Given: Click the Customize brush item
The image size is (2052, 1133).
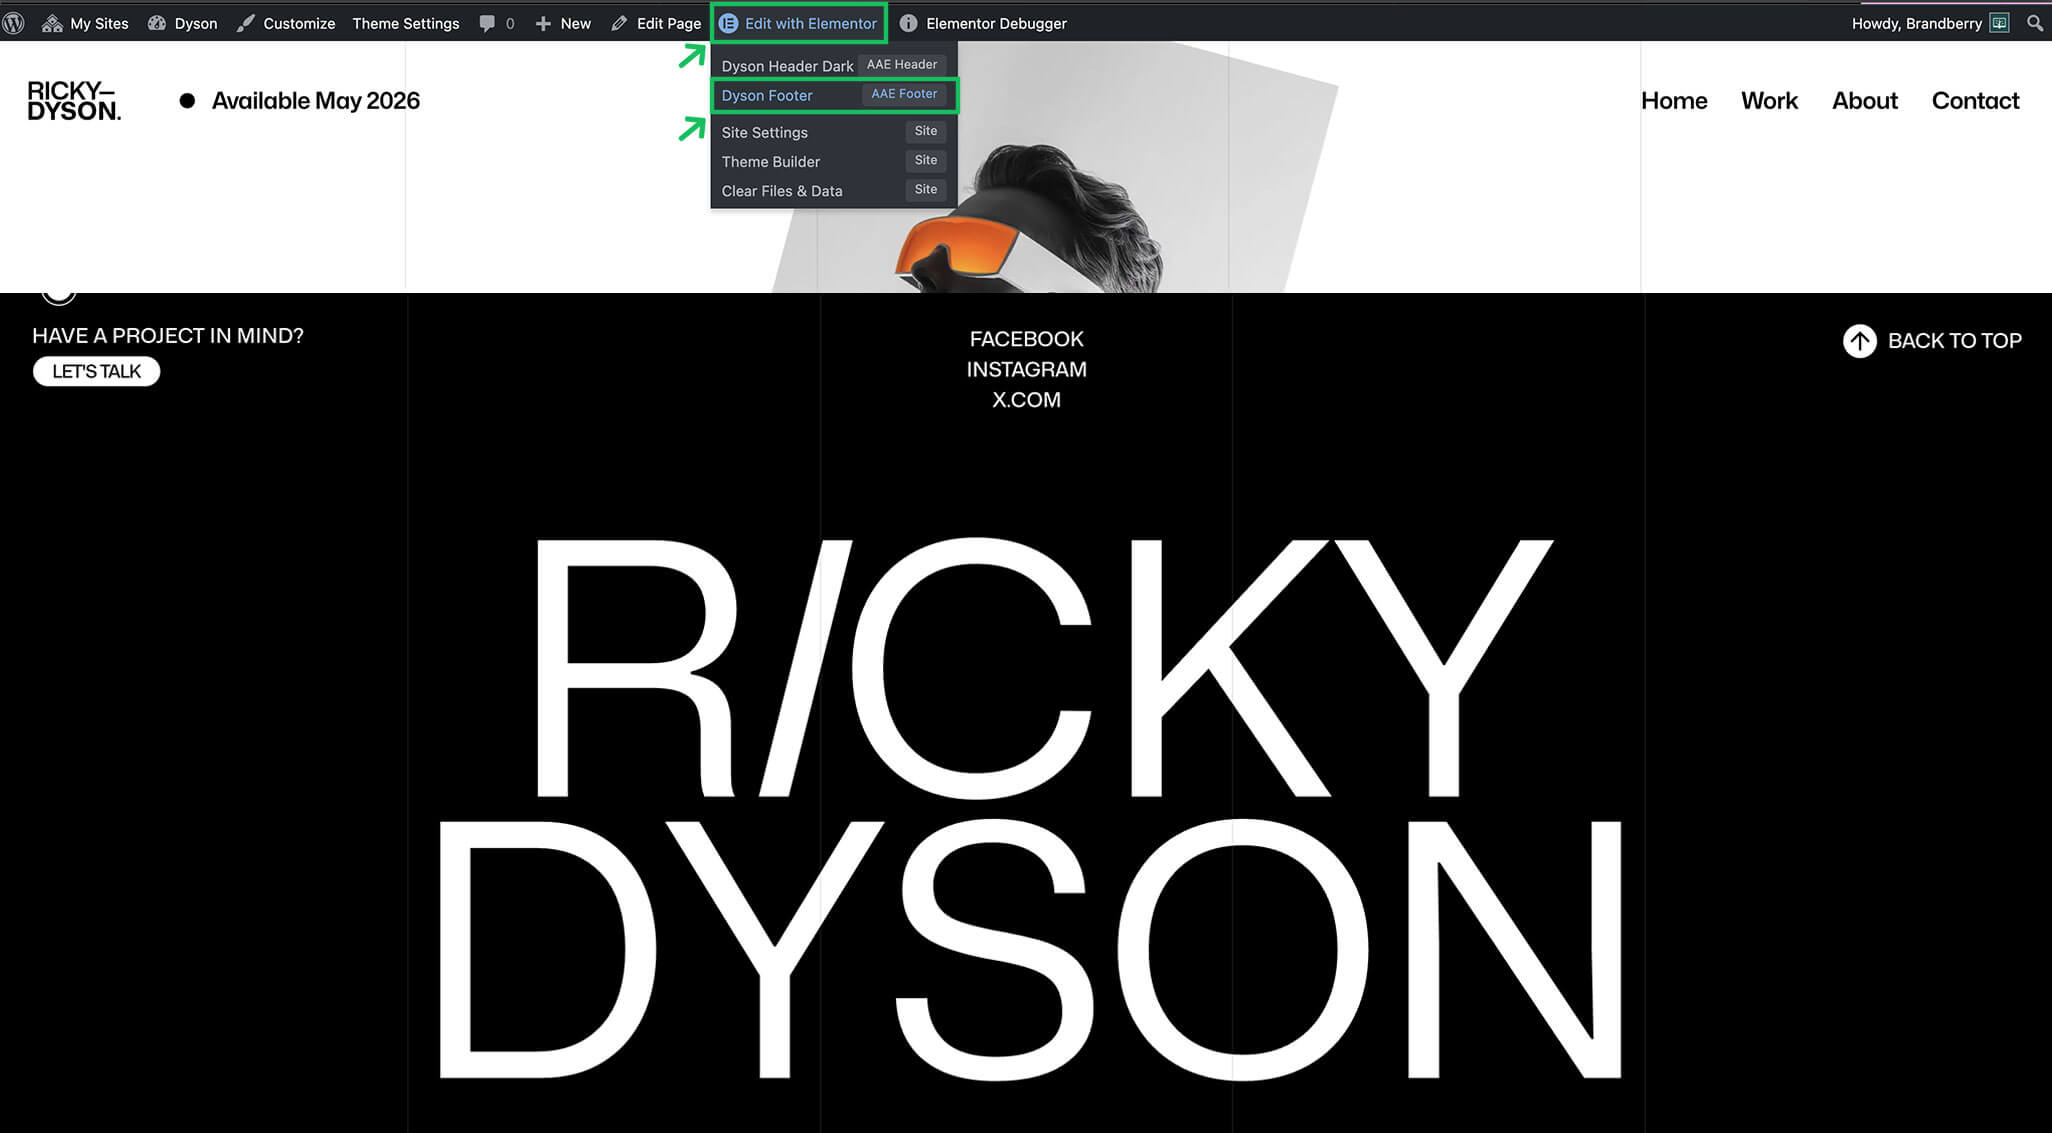Looking at the screenshot, I should [x=286, y=23].
